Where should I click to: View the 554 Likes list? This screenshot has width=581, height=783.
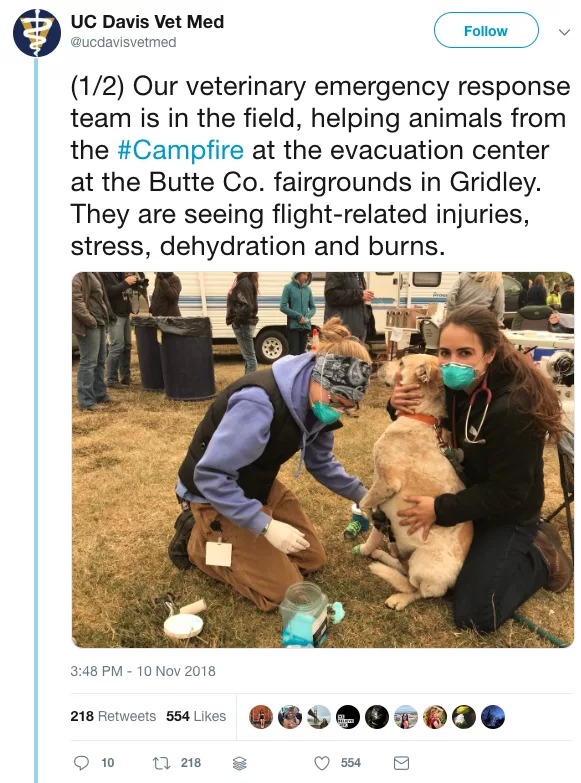(x=196, y=716)
